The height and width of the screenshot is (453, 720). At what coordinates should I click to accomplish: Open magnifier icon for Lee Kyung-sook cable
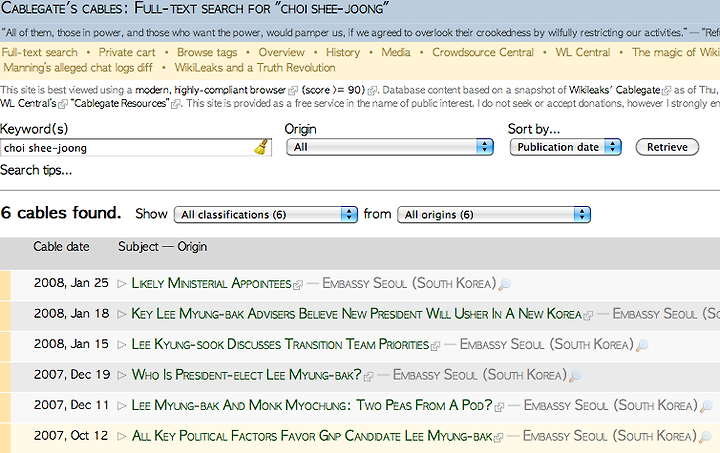click(x=642, y=345)
